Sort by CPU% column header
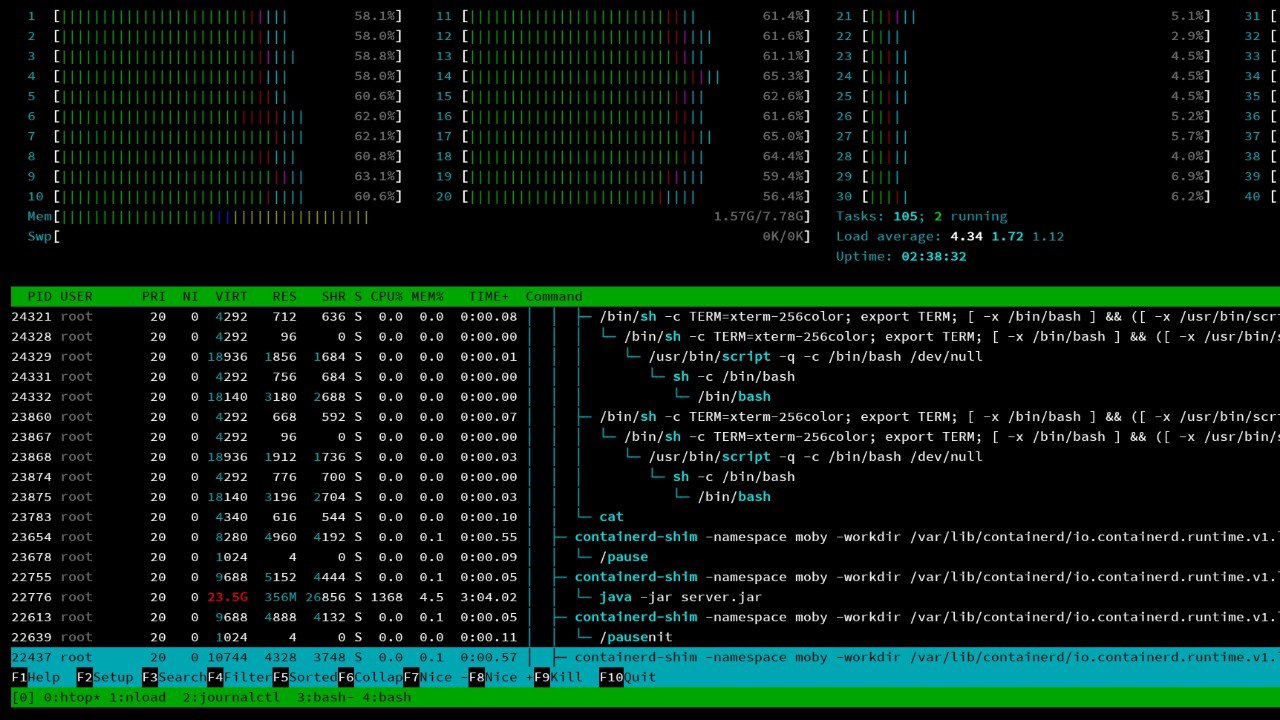 point(386,297)
